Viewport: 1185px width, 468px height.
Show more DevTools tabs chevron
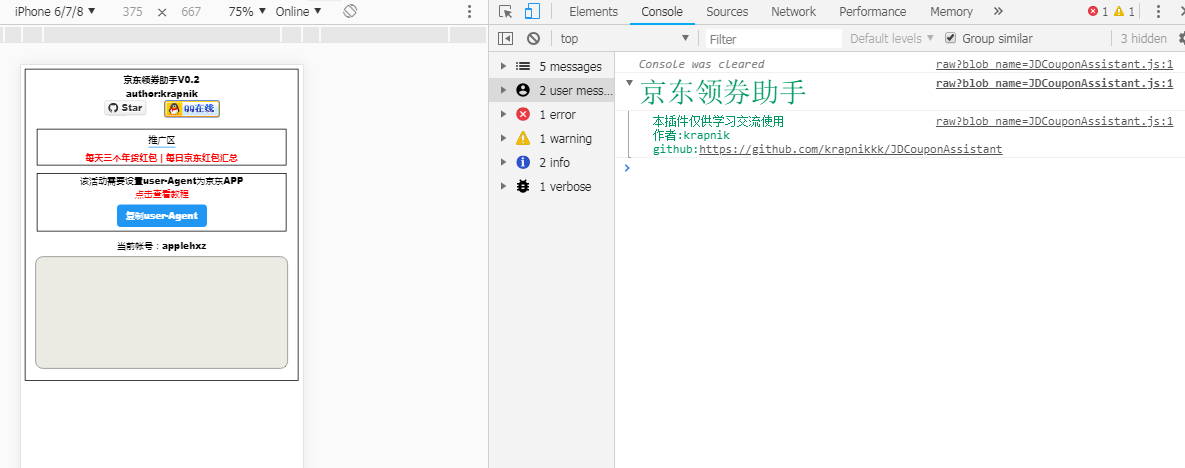(998, 11)
